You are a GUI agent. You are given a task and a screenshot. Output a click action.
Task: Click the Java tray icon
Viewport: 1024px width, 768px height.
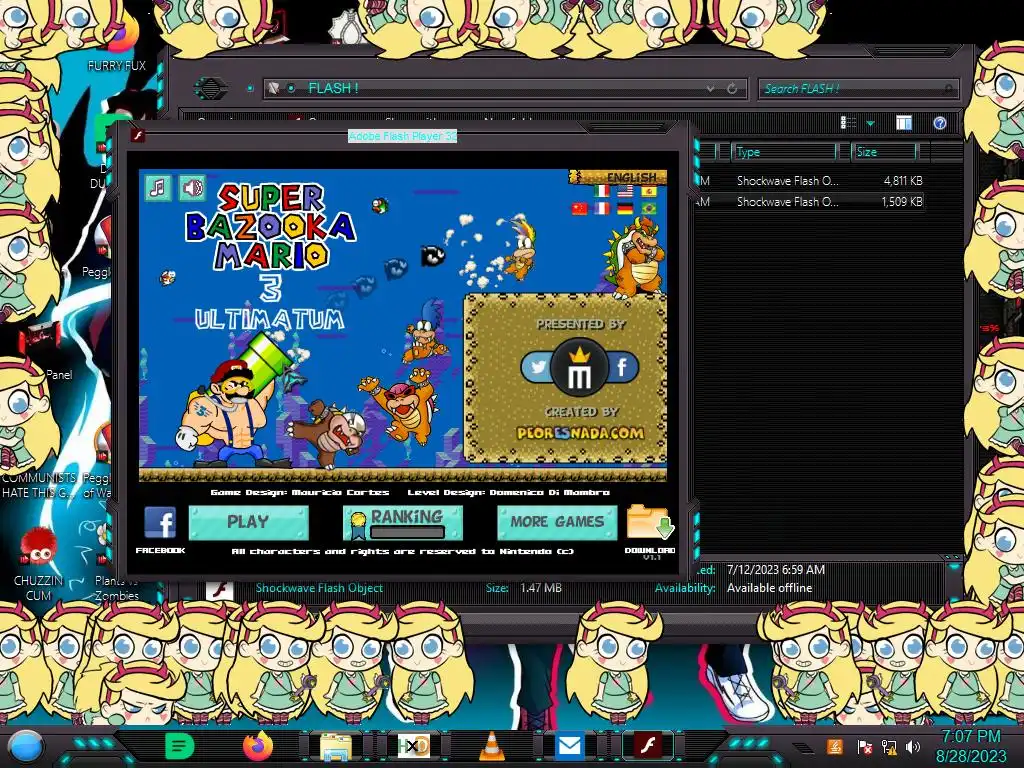click(834, 746)
